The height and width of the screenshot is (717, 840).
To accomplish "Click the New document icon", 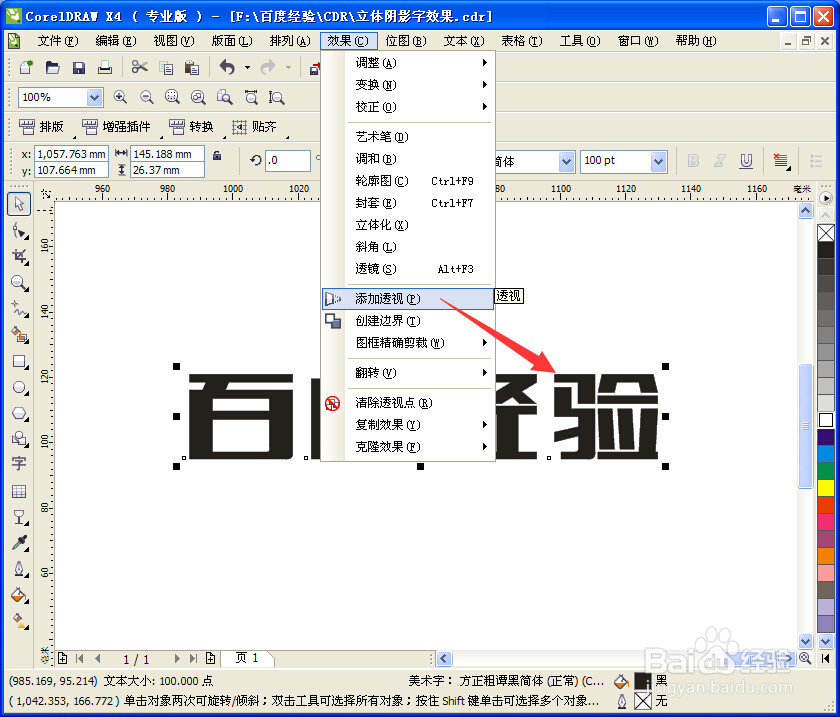I will coord(26,68).
